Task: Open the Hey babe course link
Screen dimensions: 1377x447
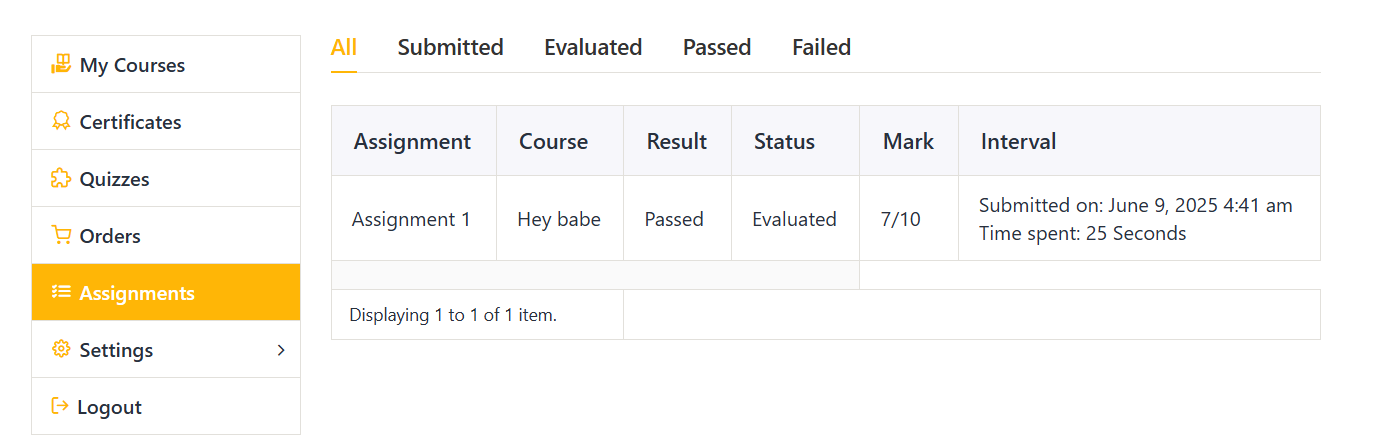Action: tap(559, 219)
